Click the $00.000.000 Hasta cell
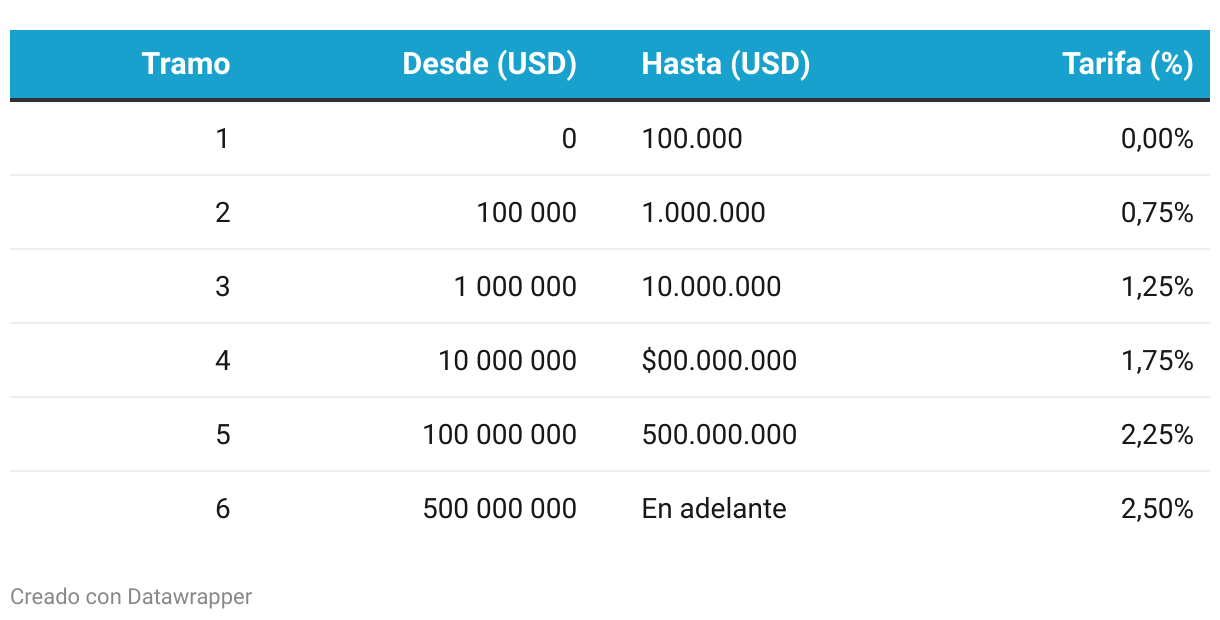This screenshot has width=1220, height=620. coord(719,360)
